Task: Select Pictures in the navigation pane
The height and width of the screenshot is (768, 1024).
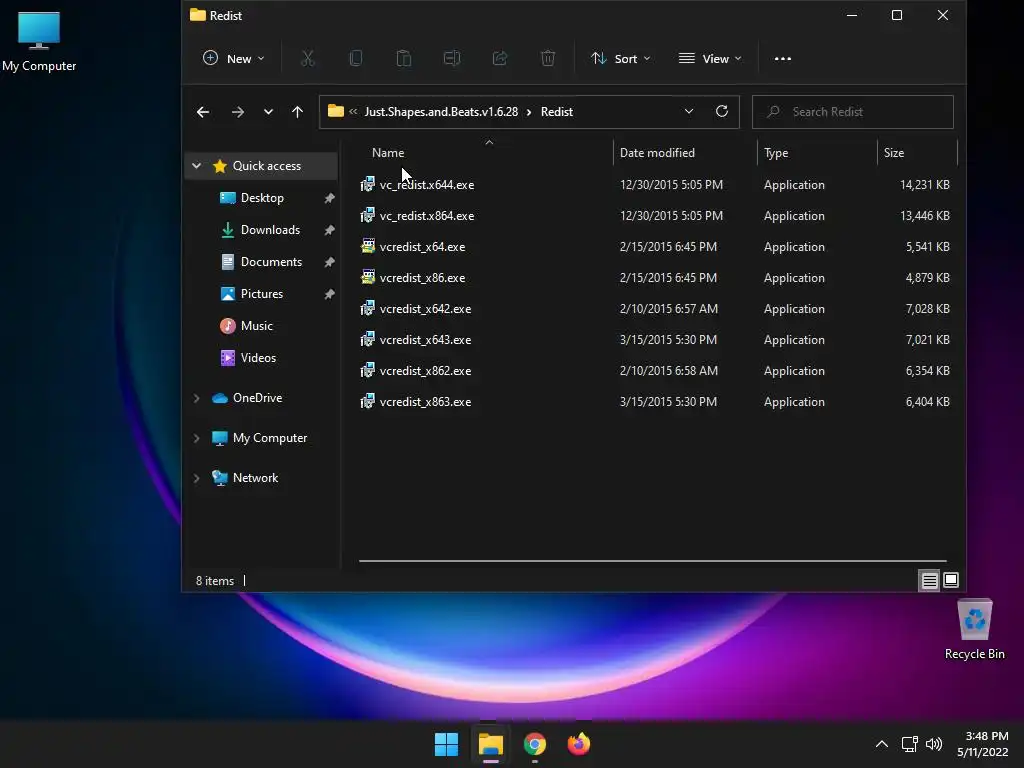Action: 262,294
